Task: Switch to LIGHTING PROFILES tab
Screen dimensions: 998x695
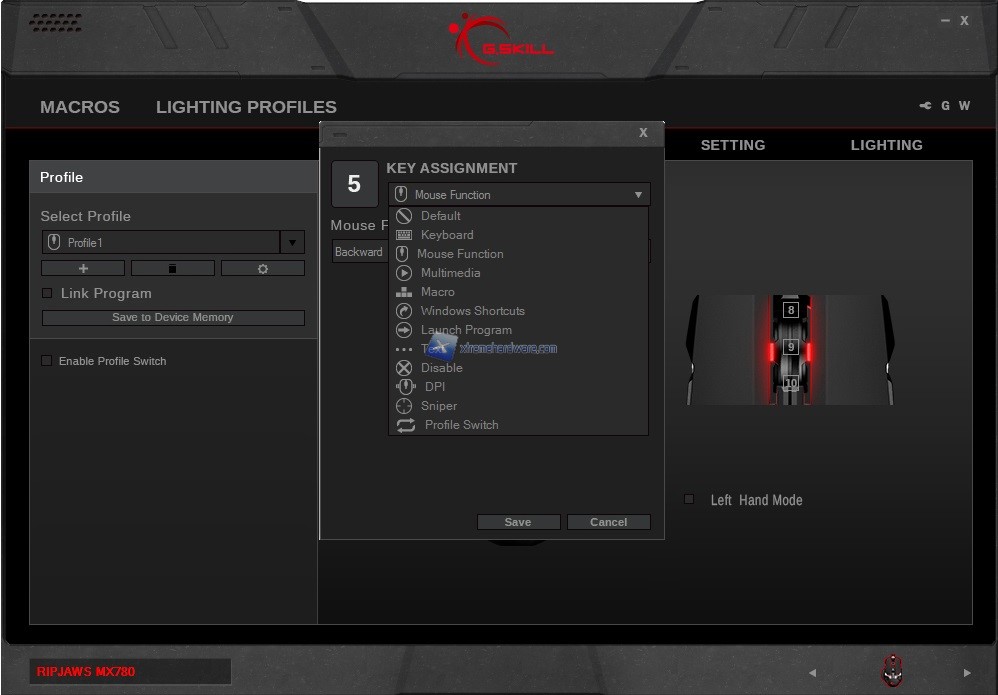Action: (246, 107)
